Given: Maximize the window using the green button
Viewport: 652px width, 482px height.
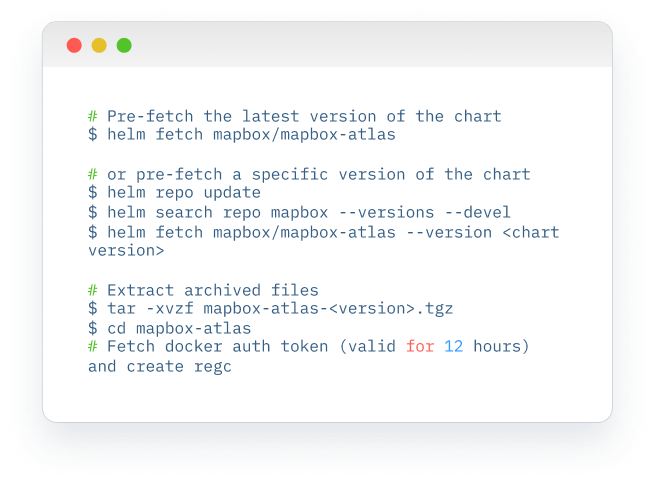Looking at the screenshot, I should (x=124, y=45).
